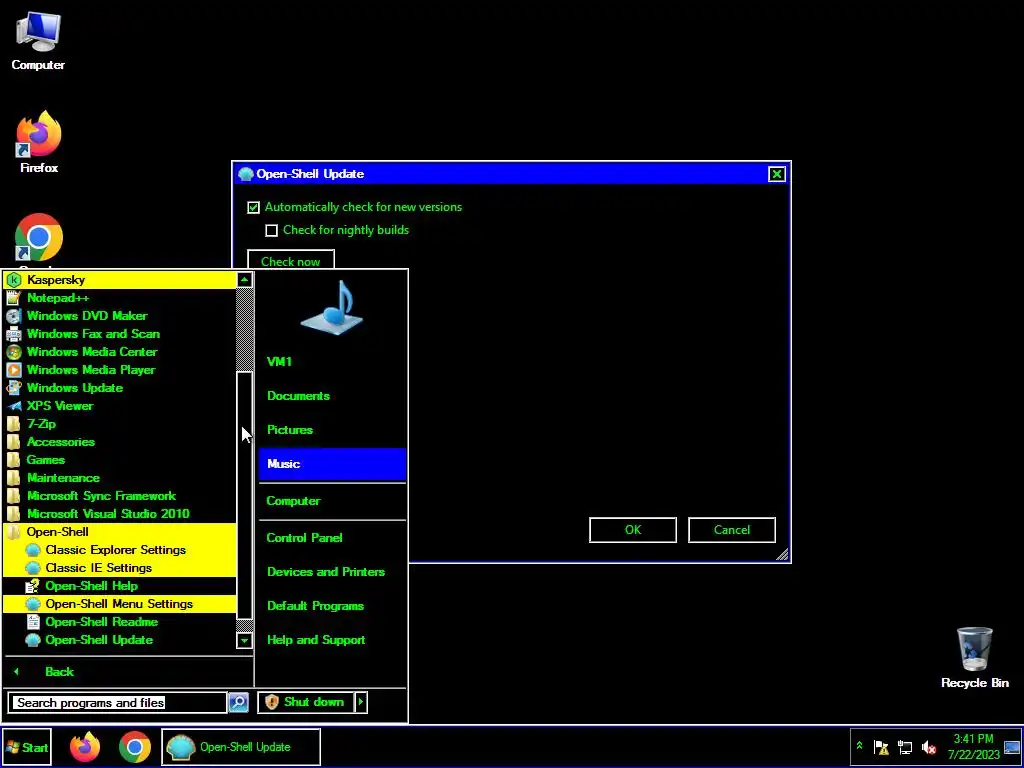The width and height of the screenshot is (1024, 768).
Task: Click the Windows Media Center icon
Action: [x=14, y=352]
